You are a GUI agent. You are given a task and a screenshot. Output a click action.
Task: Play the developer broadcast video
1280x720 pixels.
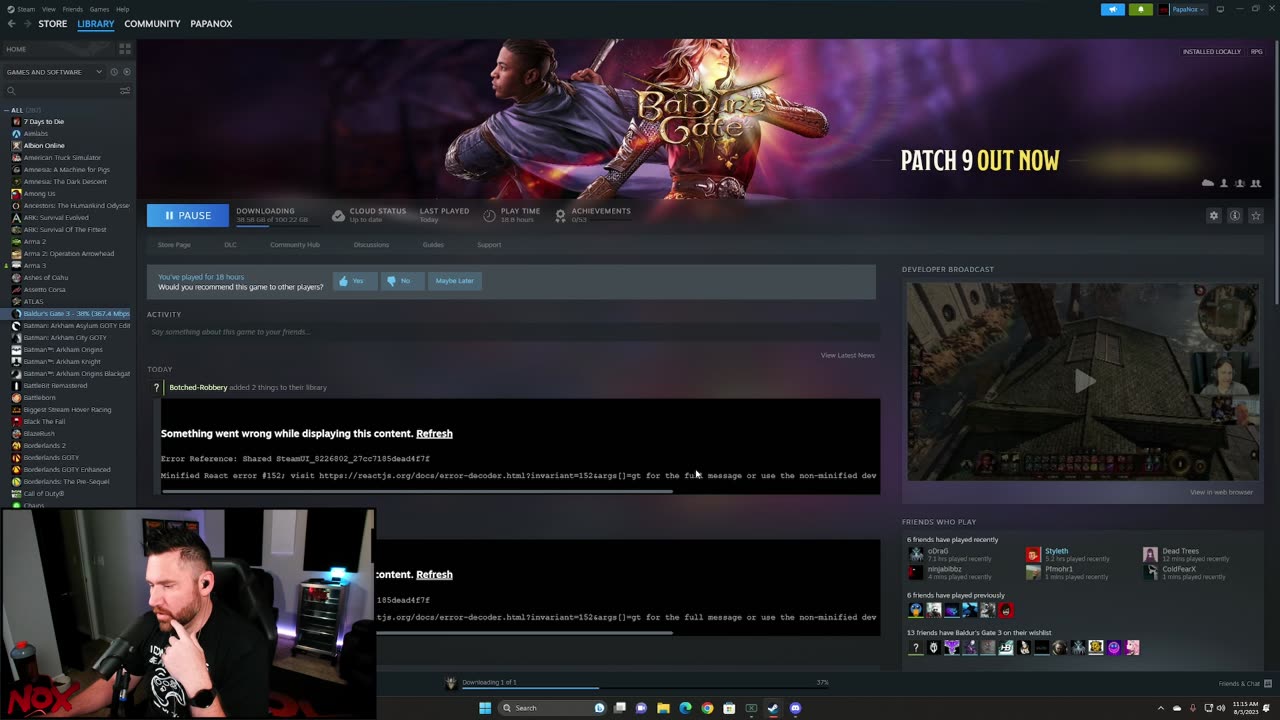point(1083,381)
